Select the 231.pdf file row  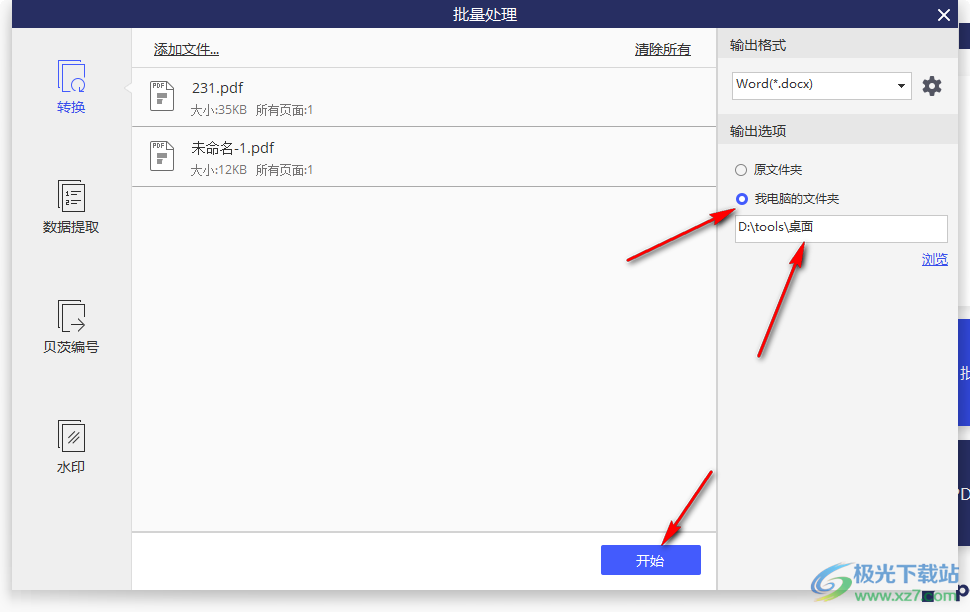point(424,97)
